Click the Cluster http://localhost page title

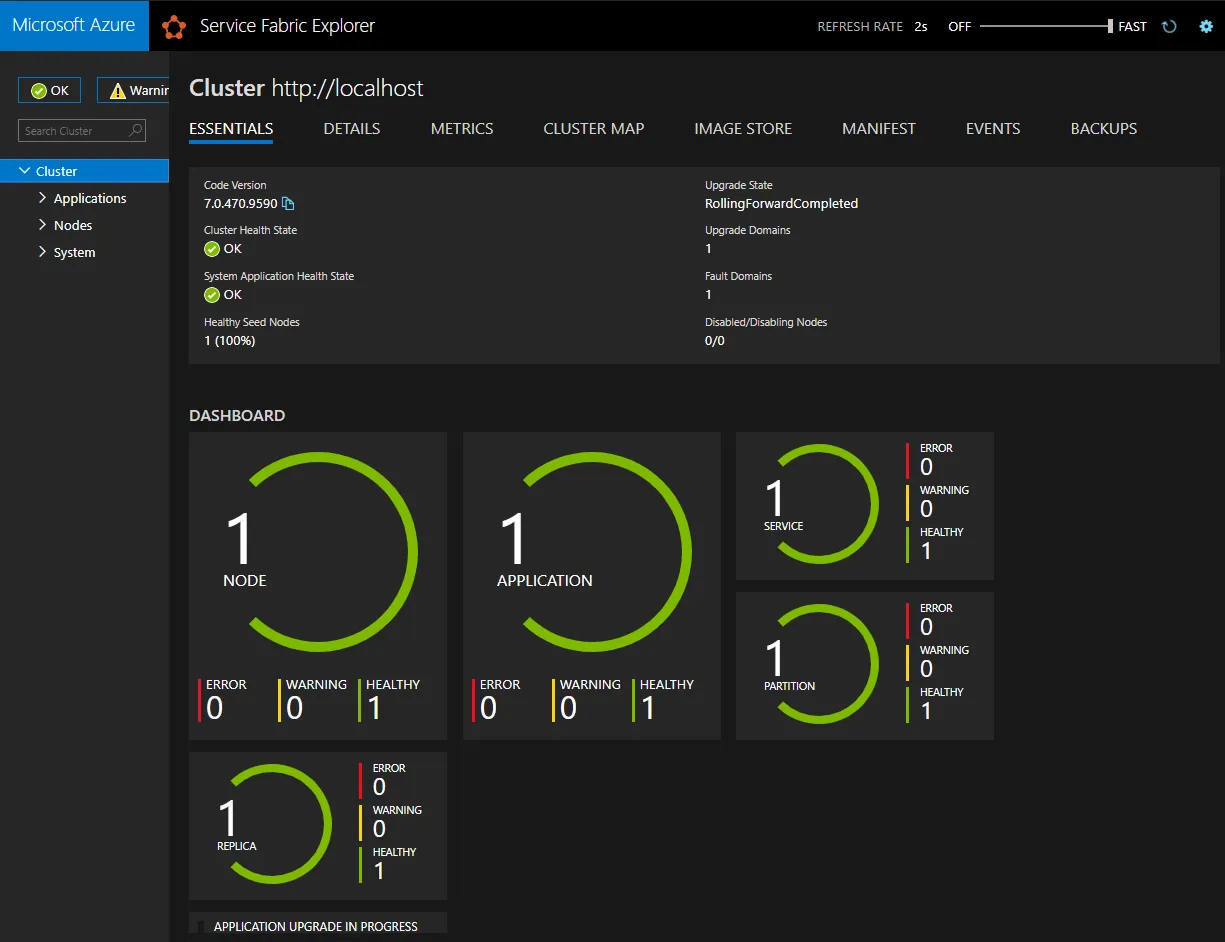click(306, 88)
